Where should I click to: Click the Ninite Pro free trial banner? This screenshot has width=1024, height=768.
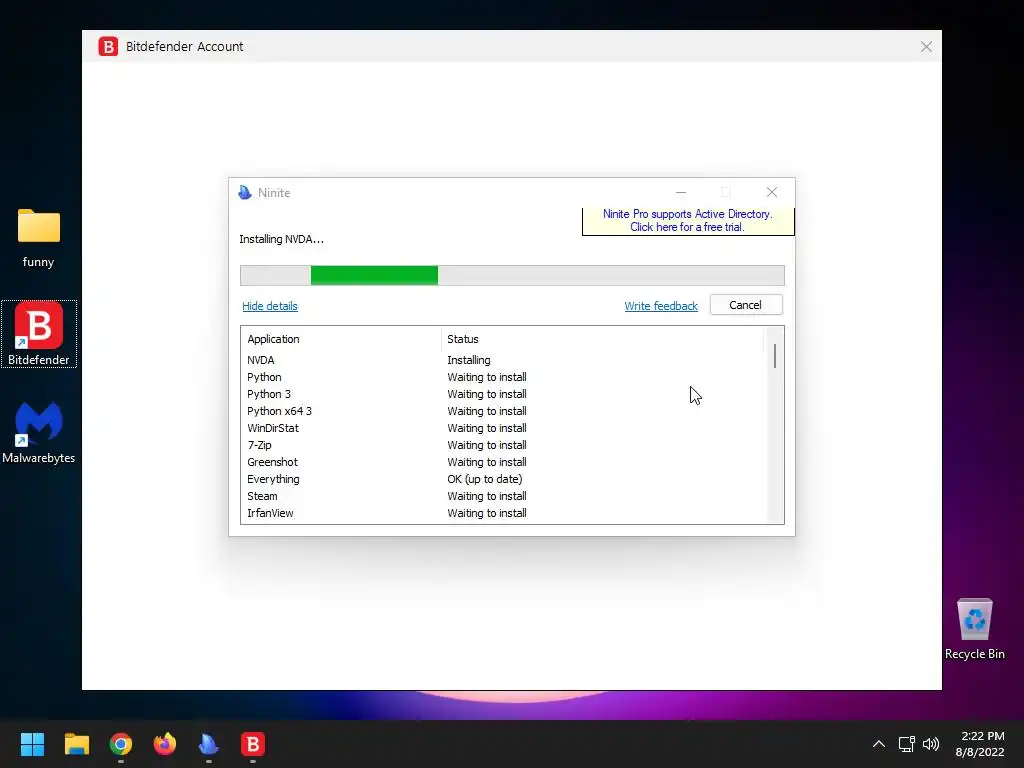(x=688, y=221)
